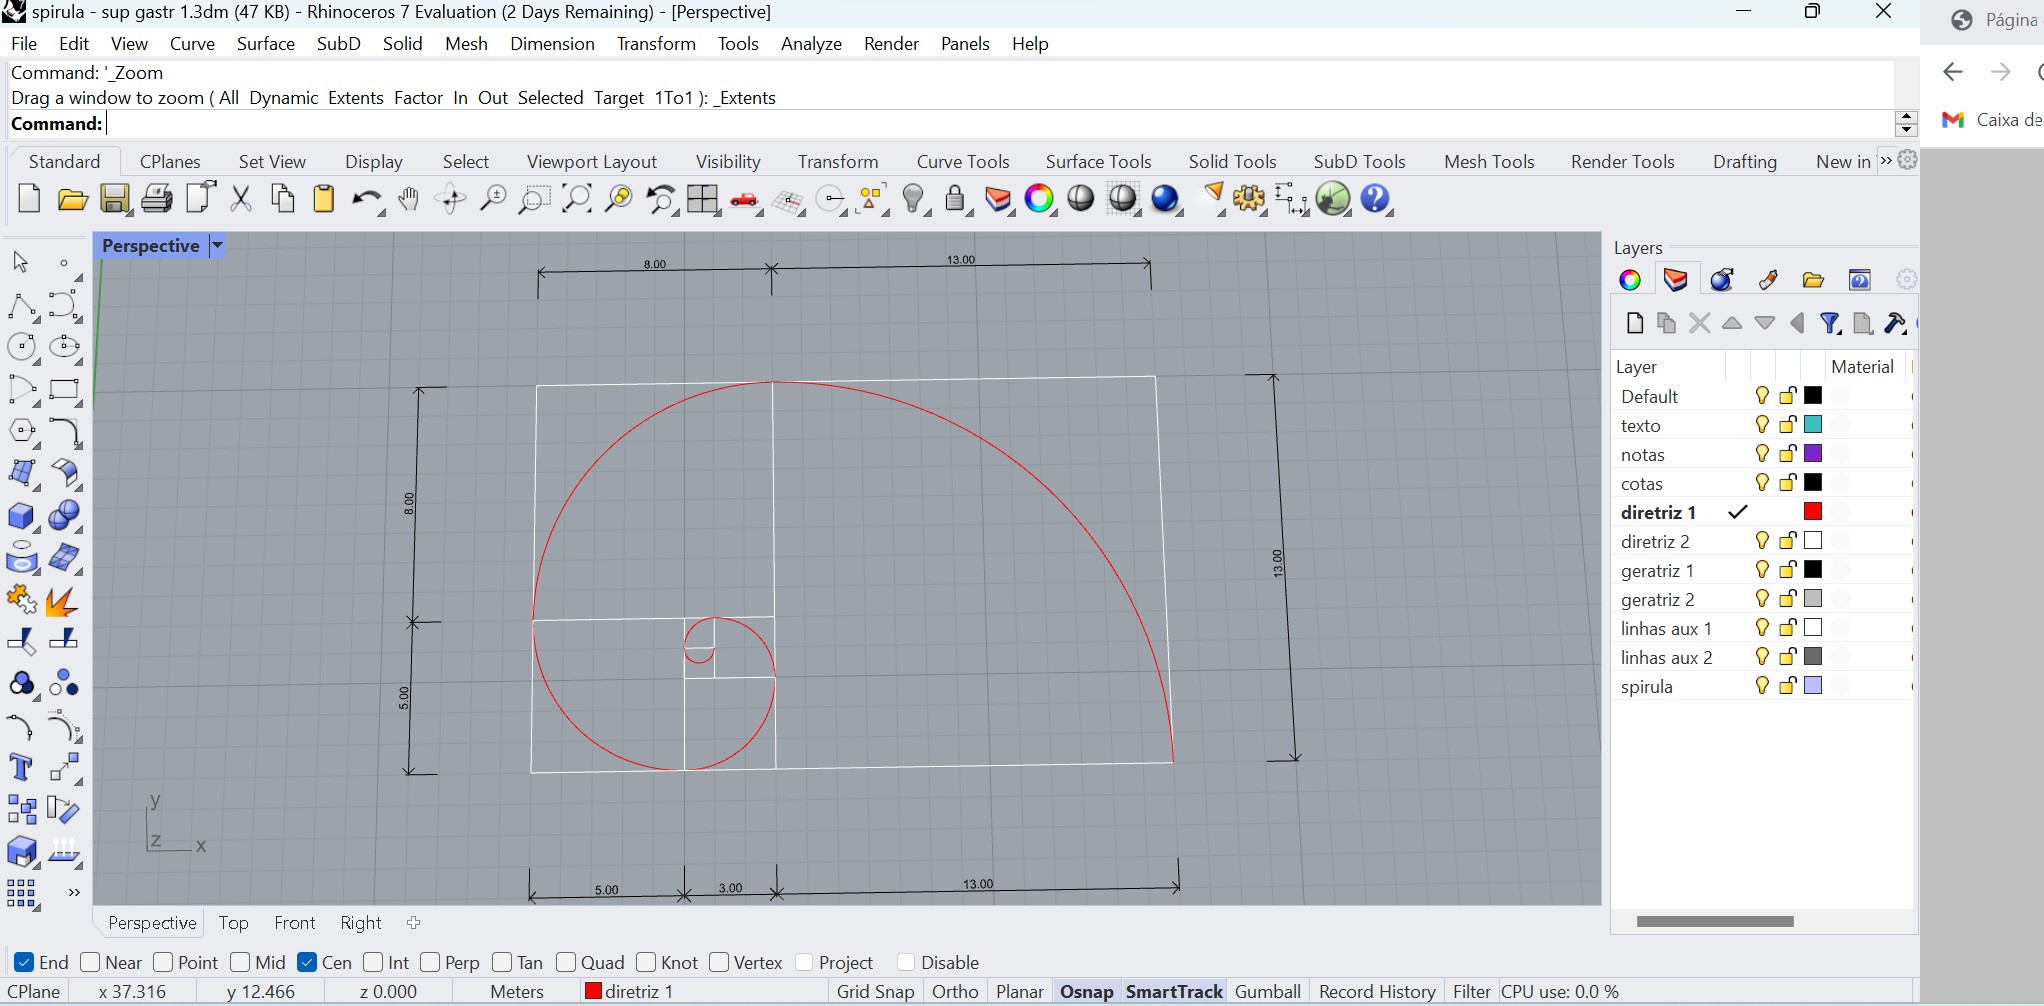The image size is (2044, 1006).
Task: Click the CPlane coordinate mode field
Action: (x=33, y=991)
